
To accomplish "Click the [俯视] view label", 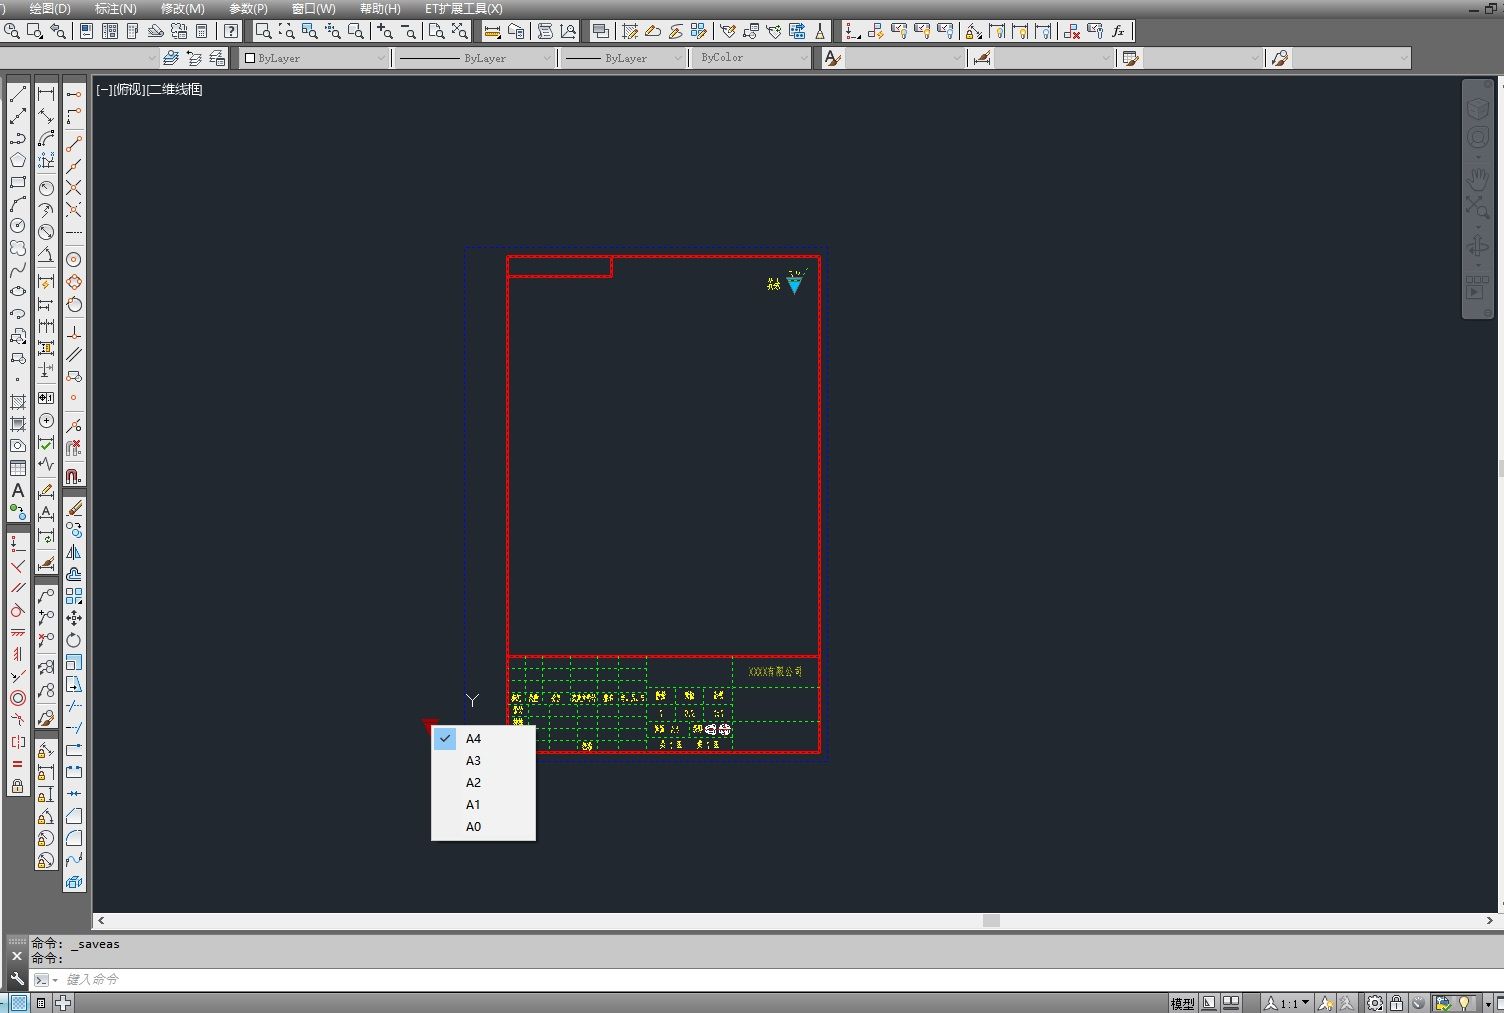I will point(129,89).
